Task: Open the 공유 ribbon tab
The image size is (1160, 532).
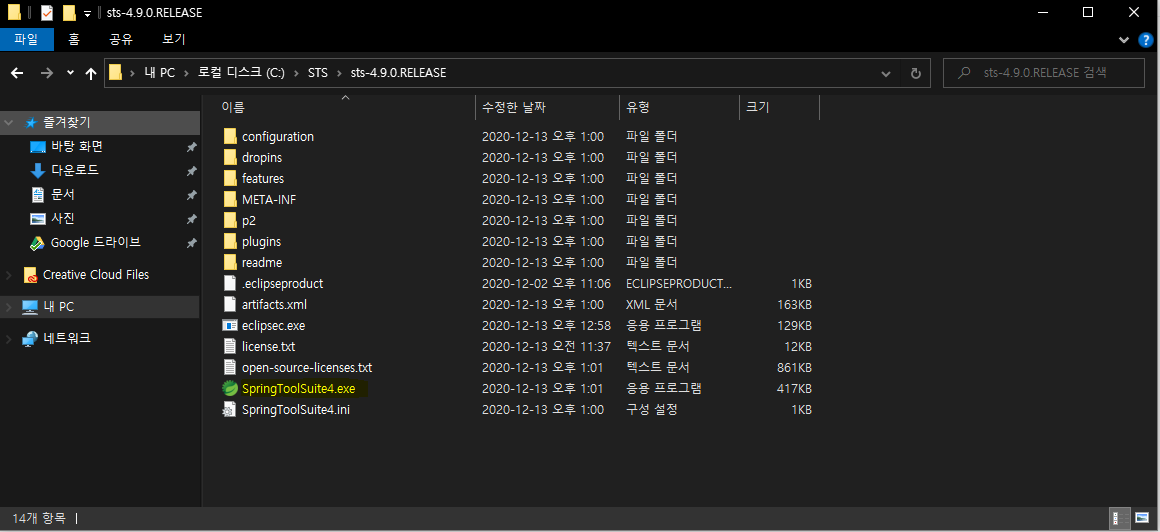Action: pos(121,39)
